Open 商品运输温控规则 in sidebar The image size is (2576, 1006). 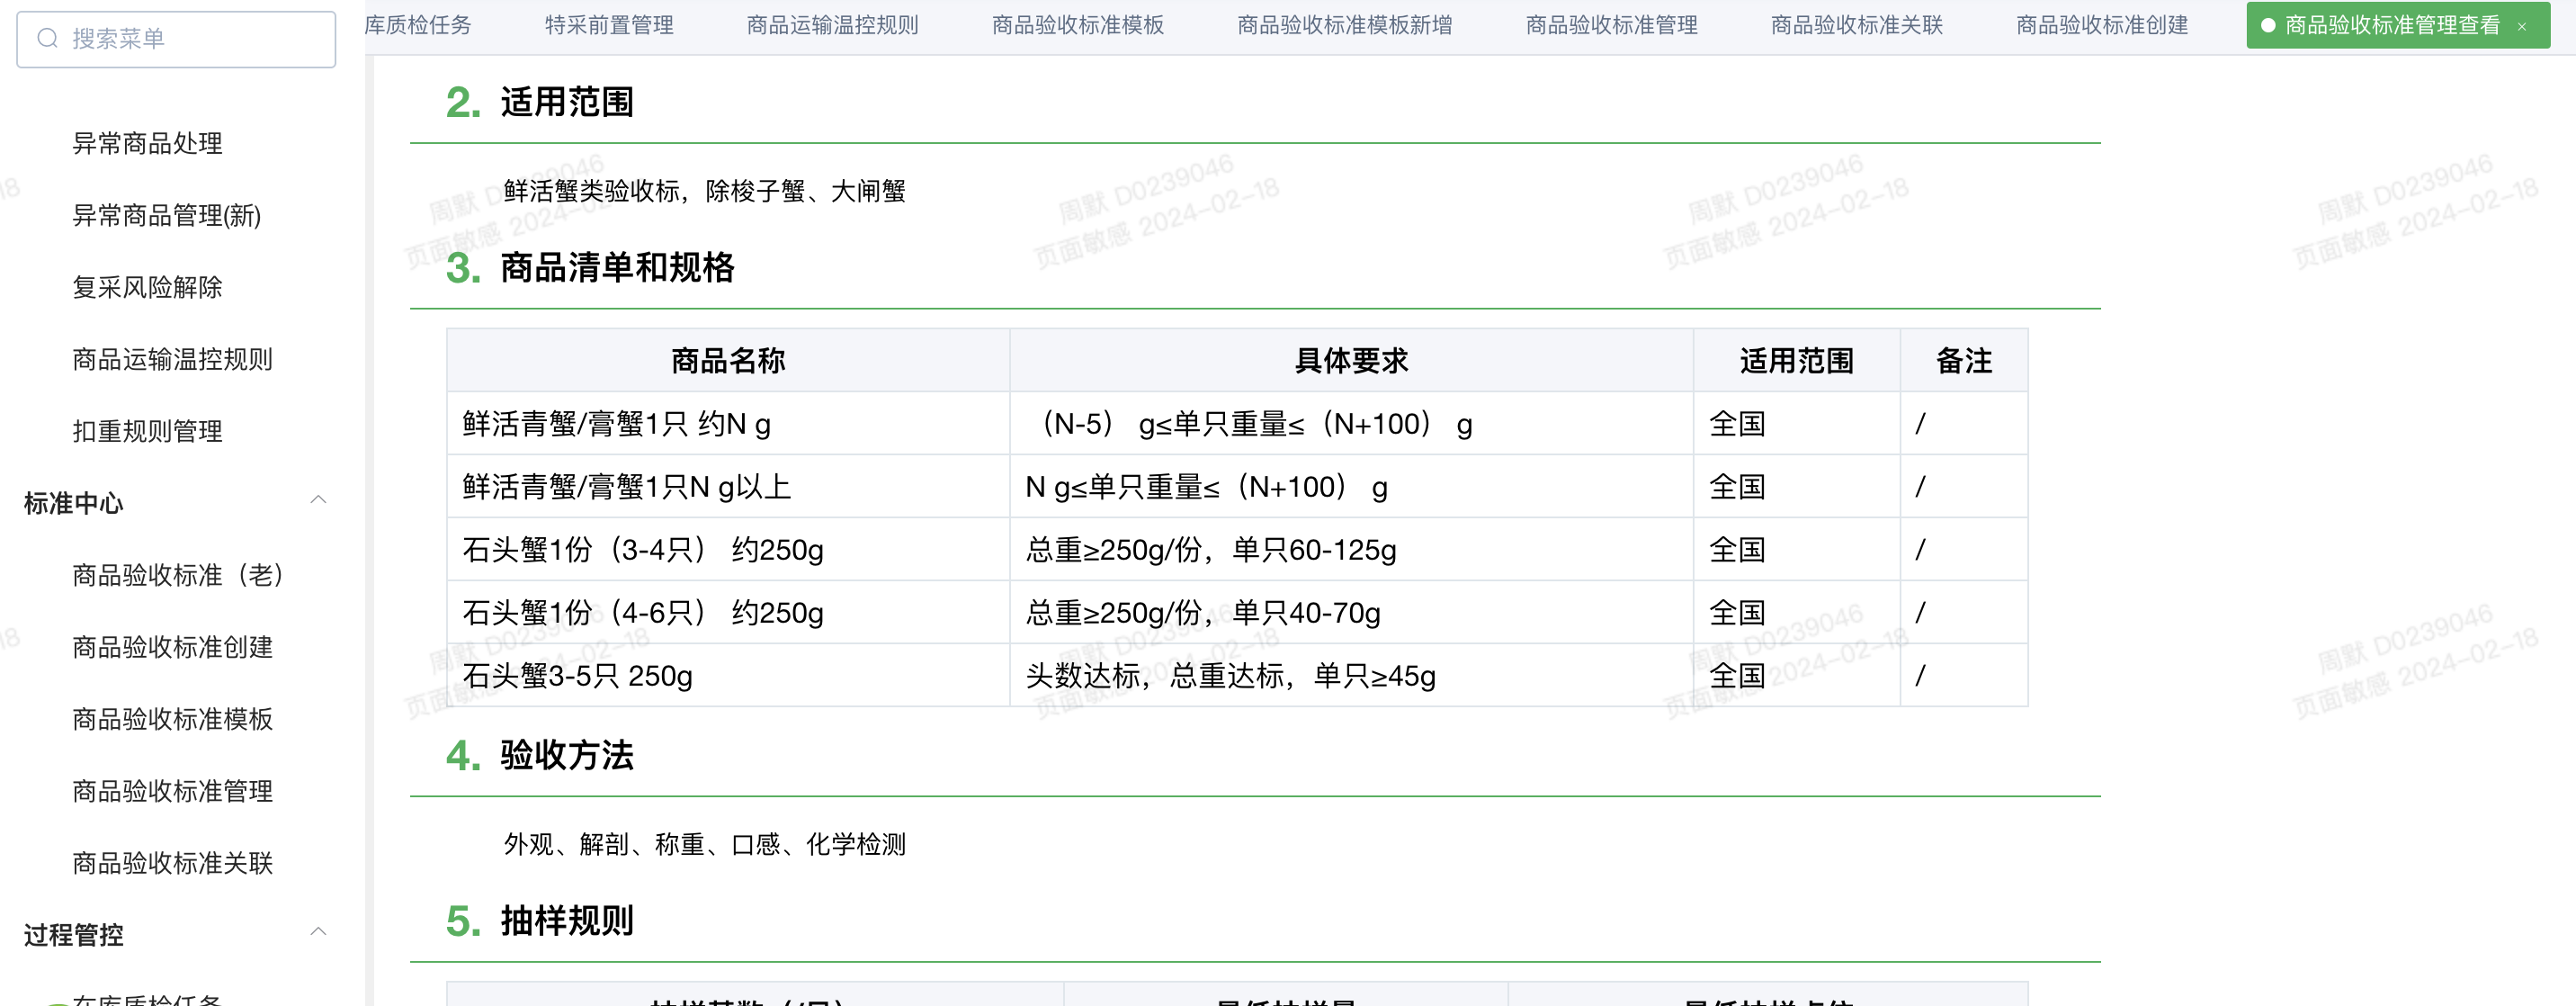172,359
